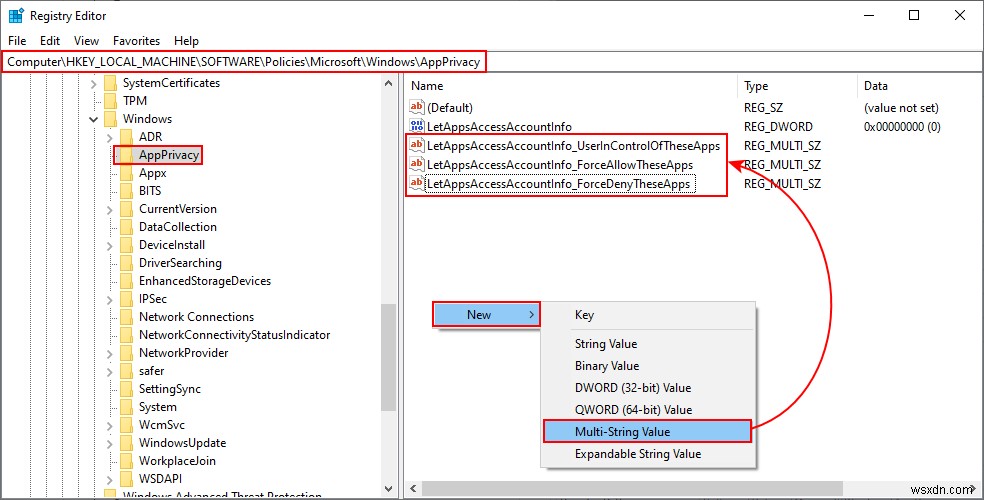Click the EnhancedStorageDevices folder icon
The height and width of the screenshot is (500, 984).
tap(127, 281)
